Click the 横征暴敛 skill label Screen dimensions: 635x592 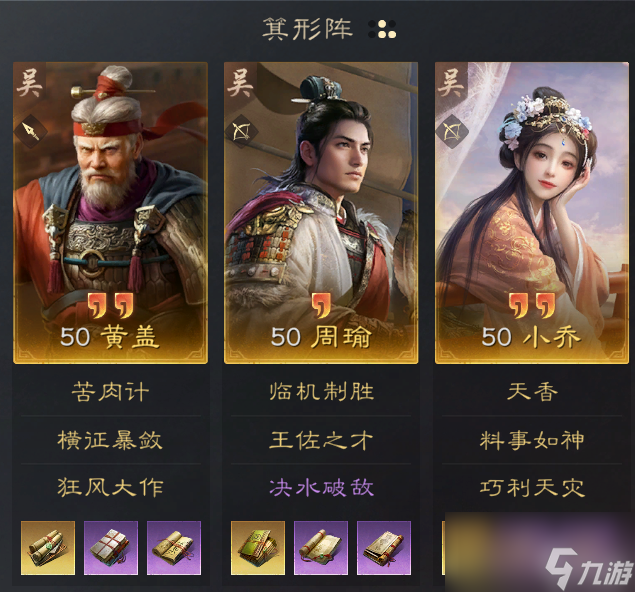tap(110, 440)
